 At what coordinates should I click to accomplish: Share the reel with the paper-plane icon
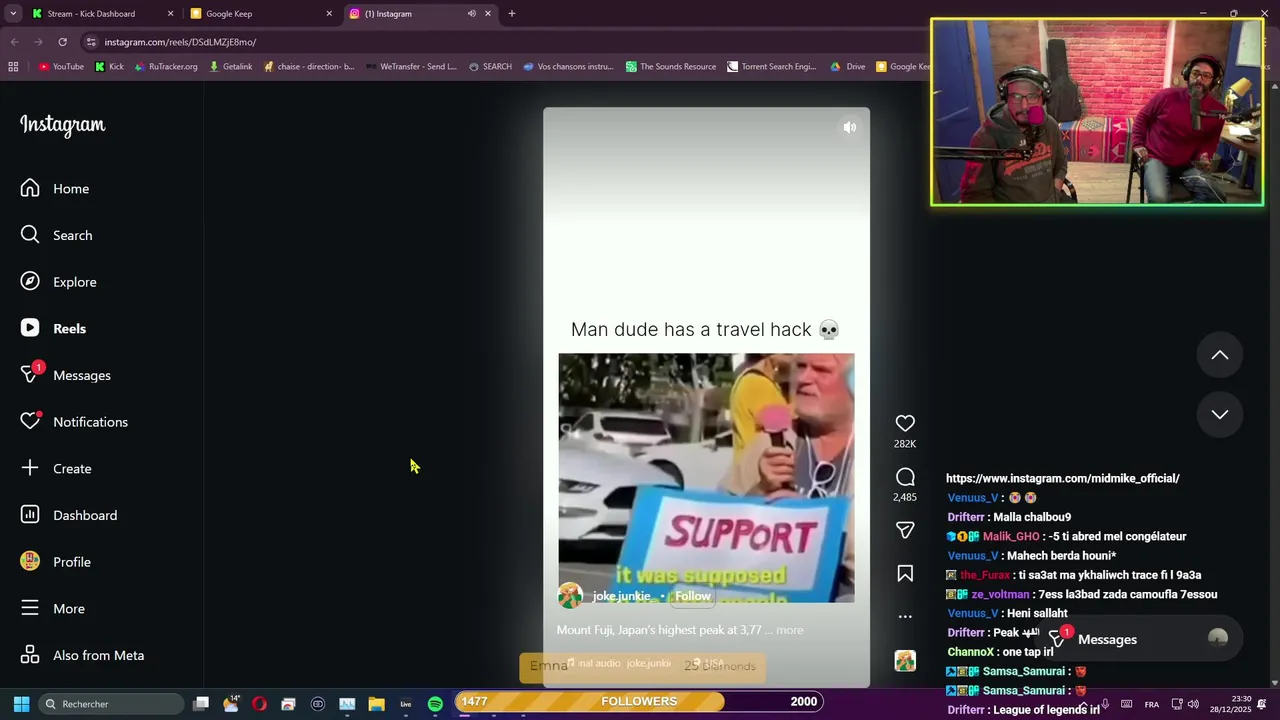pos(905,530)
